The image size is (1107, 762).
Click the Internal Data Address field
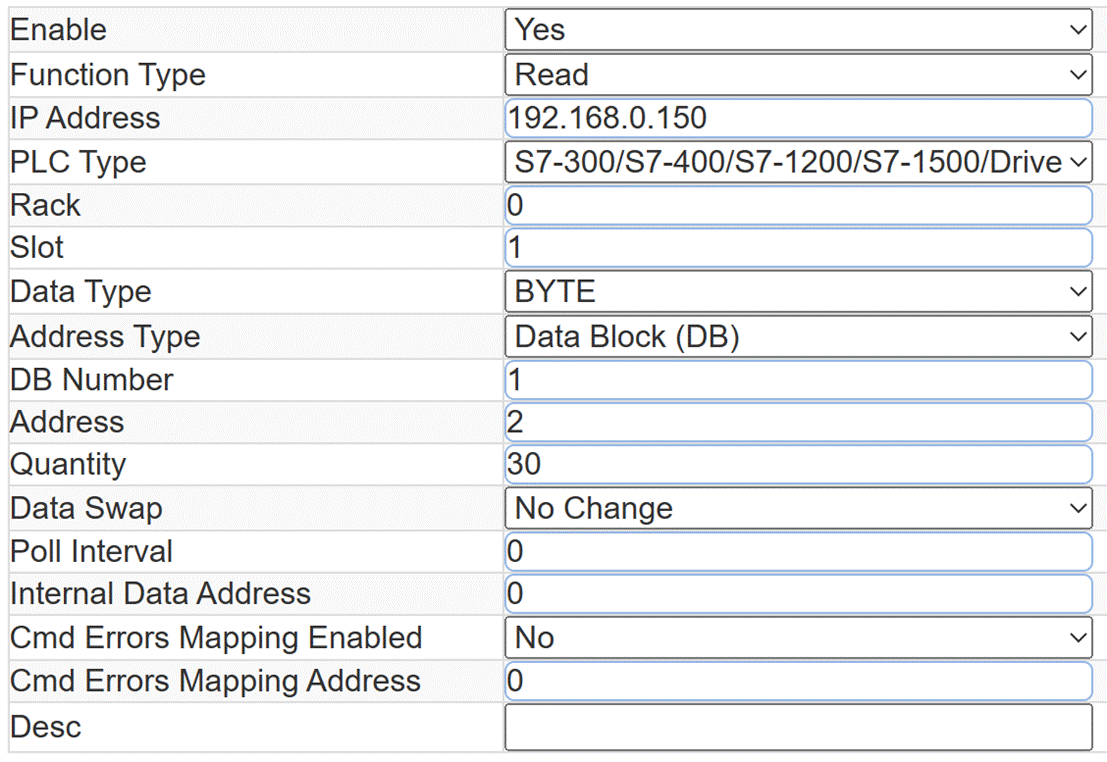[x=798, y=594]
